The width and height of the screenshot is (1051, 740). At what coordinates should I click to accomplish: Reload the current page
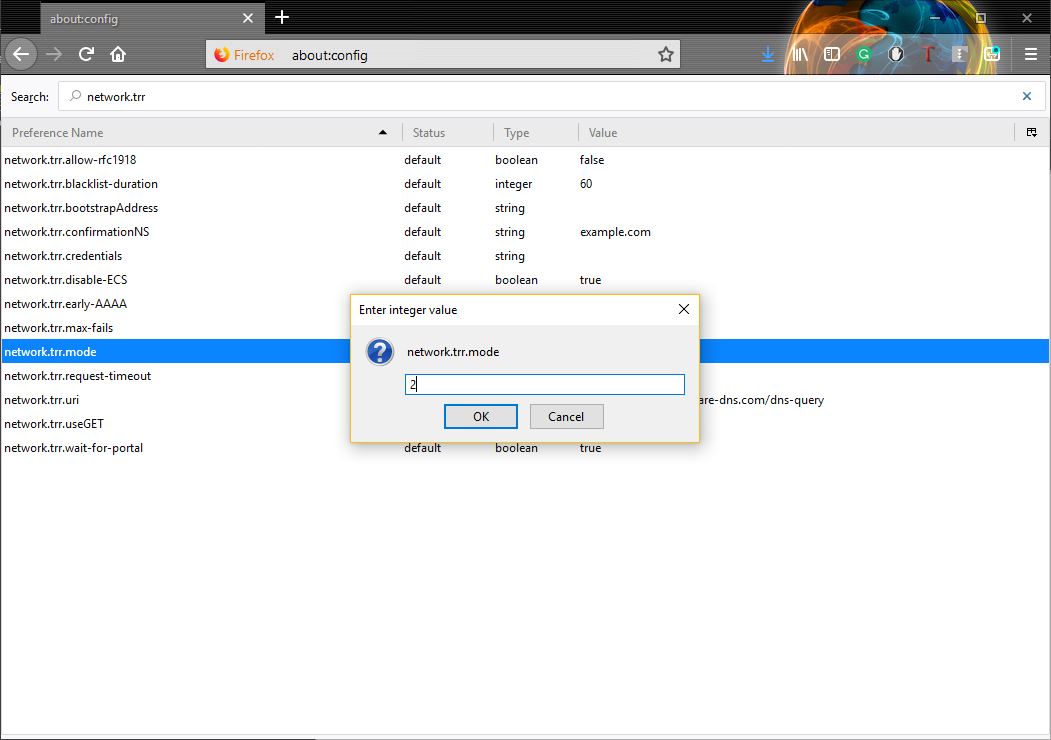coord(87,55)
